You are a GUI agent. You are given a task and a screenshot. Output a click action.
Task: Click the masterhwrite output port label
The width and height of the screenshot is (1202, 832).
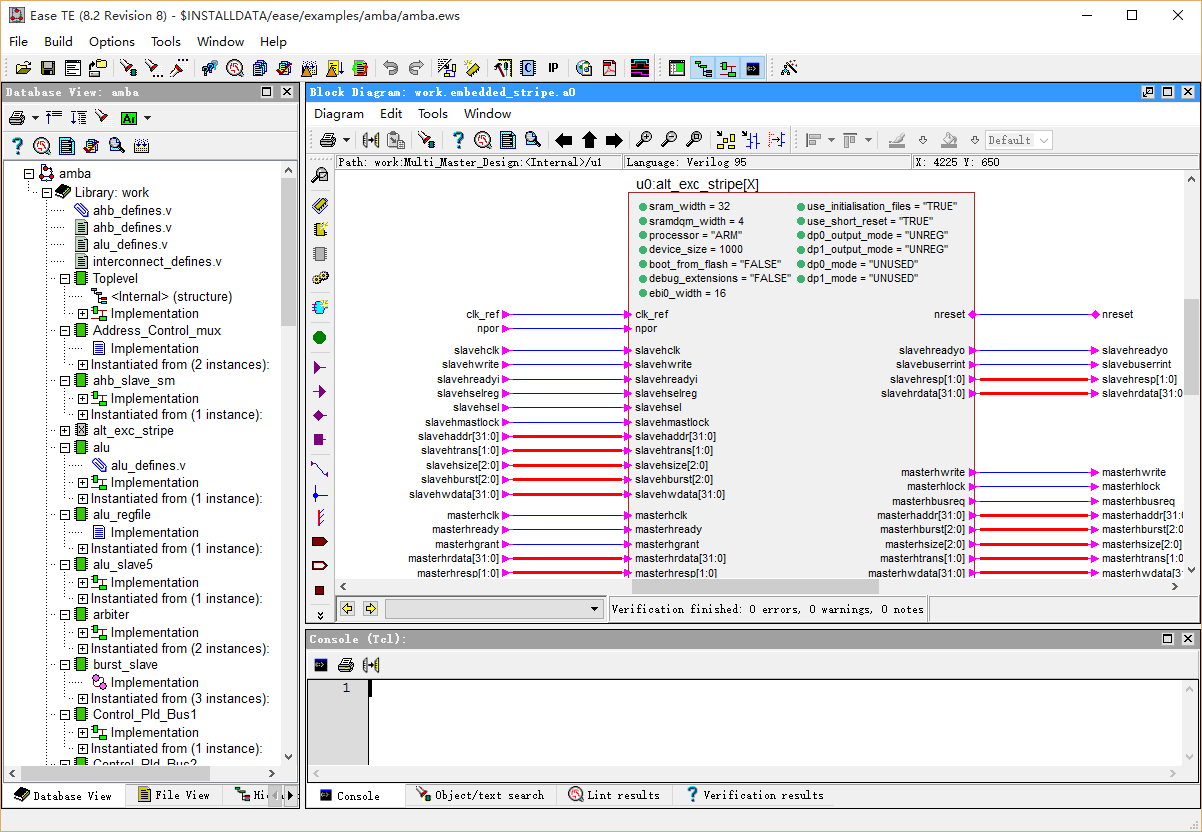point(1133,472)
